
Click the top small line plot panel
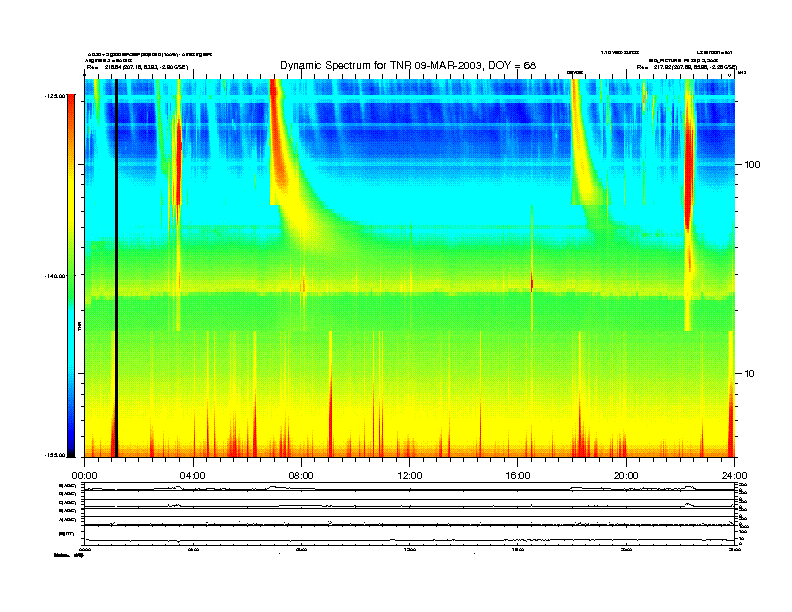tap(410, 486)
